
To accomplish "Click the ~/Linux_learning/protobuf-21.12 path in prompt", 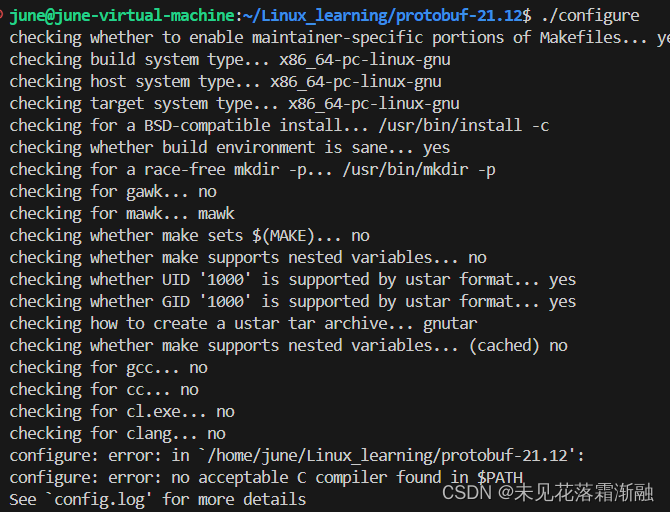I will coord(382,16).
